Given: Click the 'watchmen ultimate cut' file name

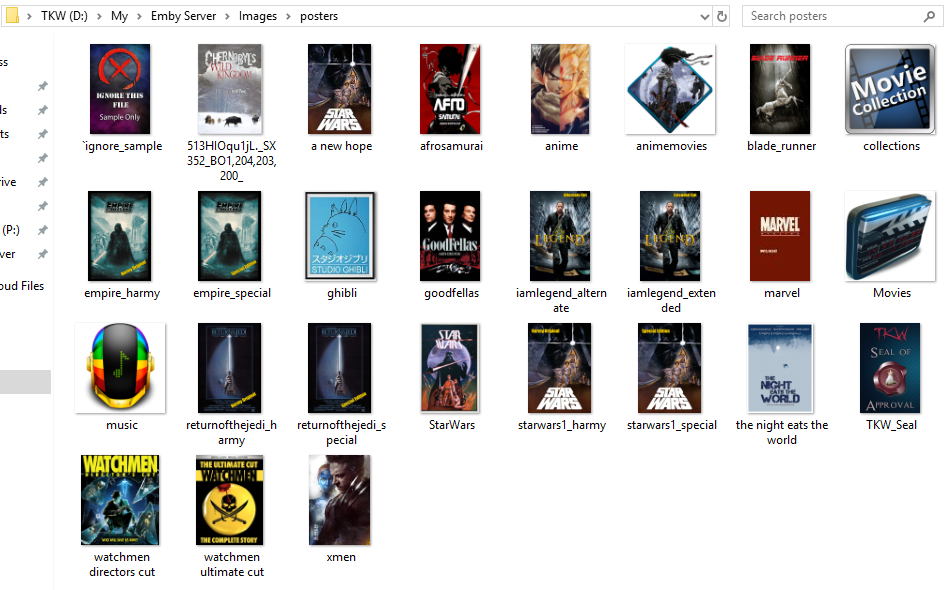Looking at the screenshot, I should [x=232, y=565].
